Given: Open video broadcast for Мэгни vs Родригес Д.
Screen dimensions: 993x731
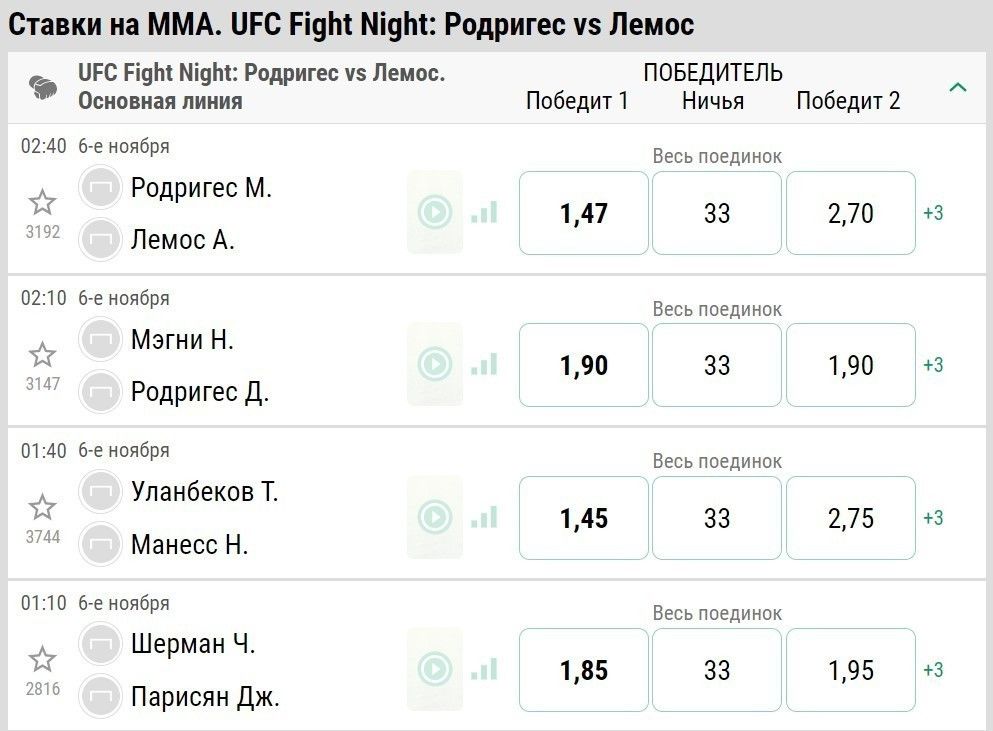Looking at the screenshot, I should (435, 364).
